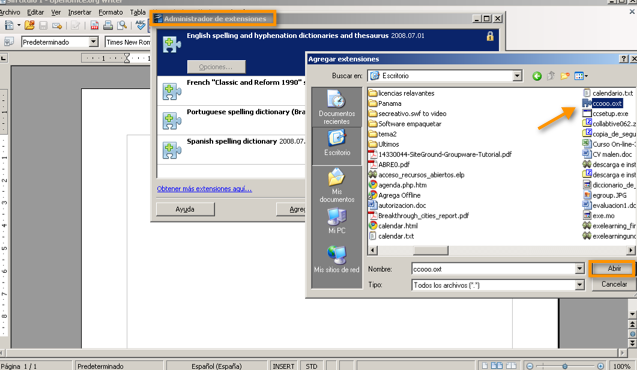This screenshot has width=637, height=370.
Task: Click the Open file folder icon
Action: (x=30, y=26)
